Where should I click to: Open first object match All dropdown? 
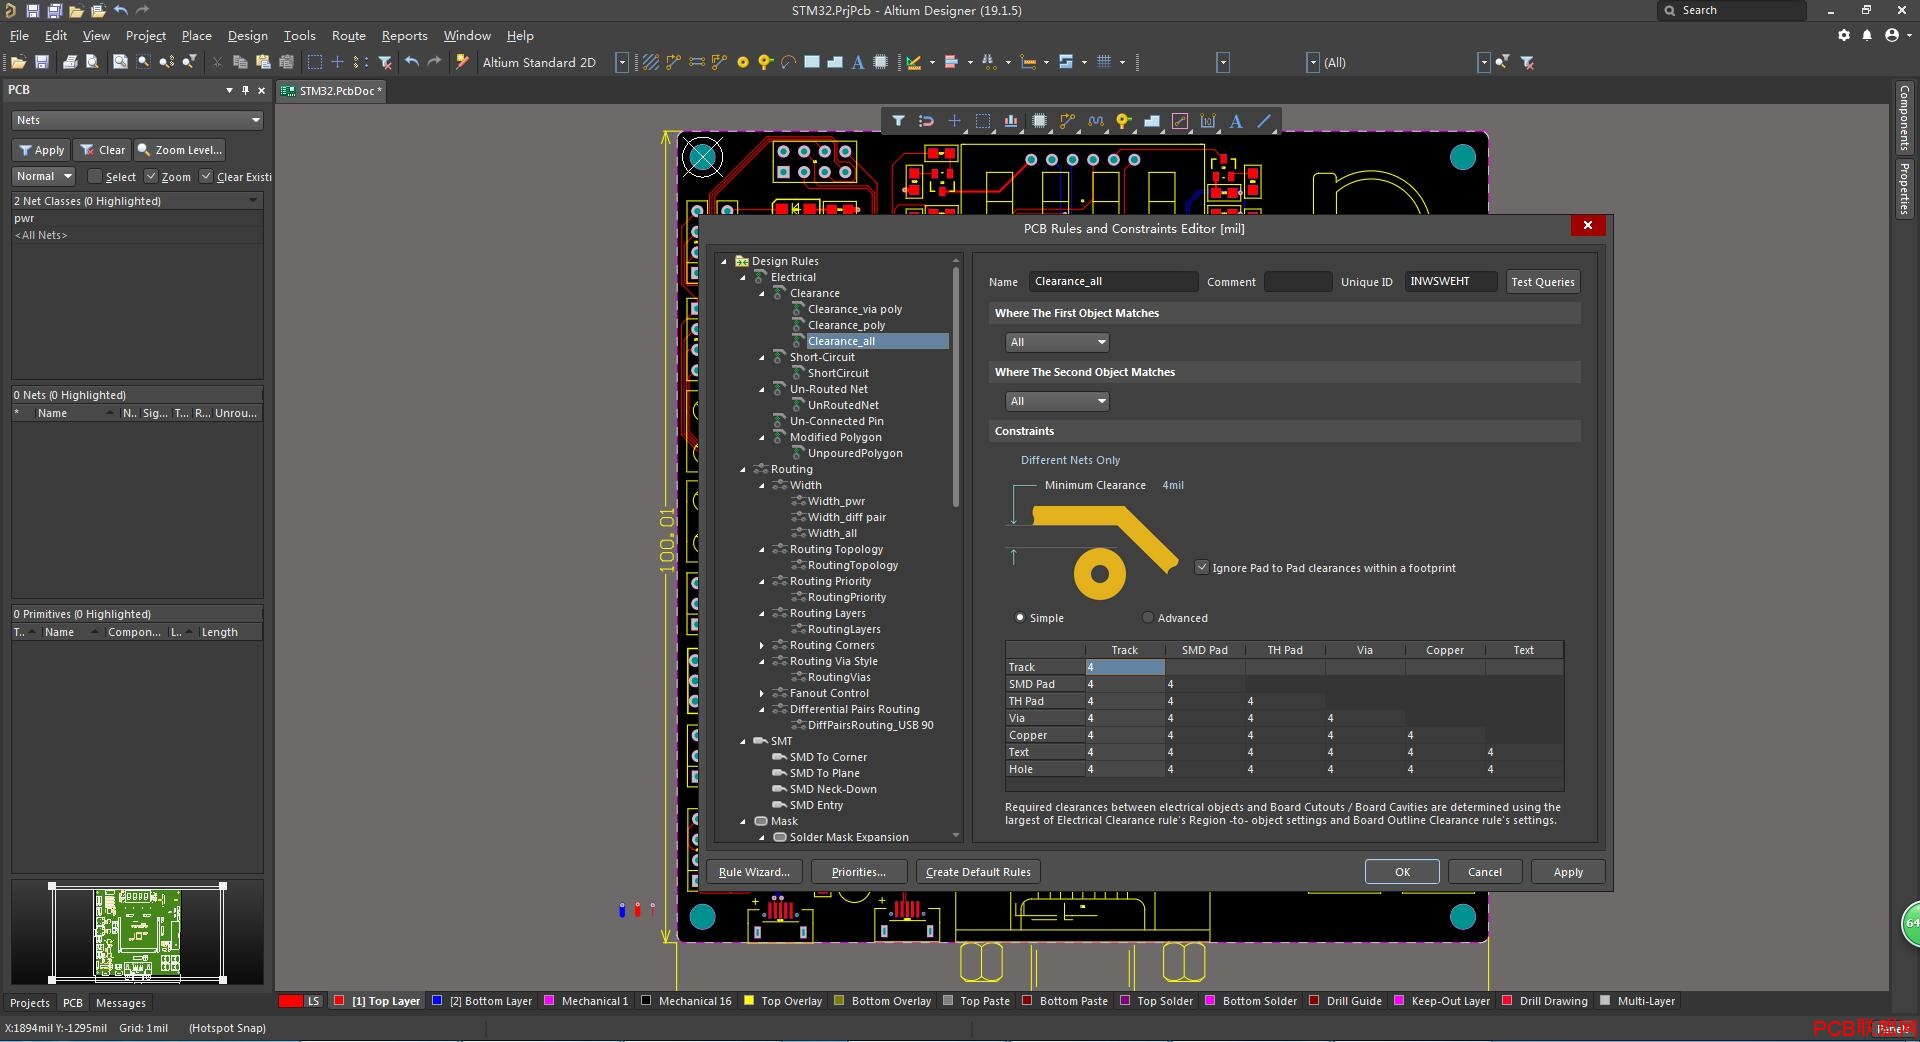[x=1057, y=342]
